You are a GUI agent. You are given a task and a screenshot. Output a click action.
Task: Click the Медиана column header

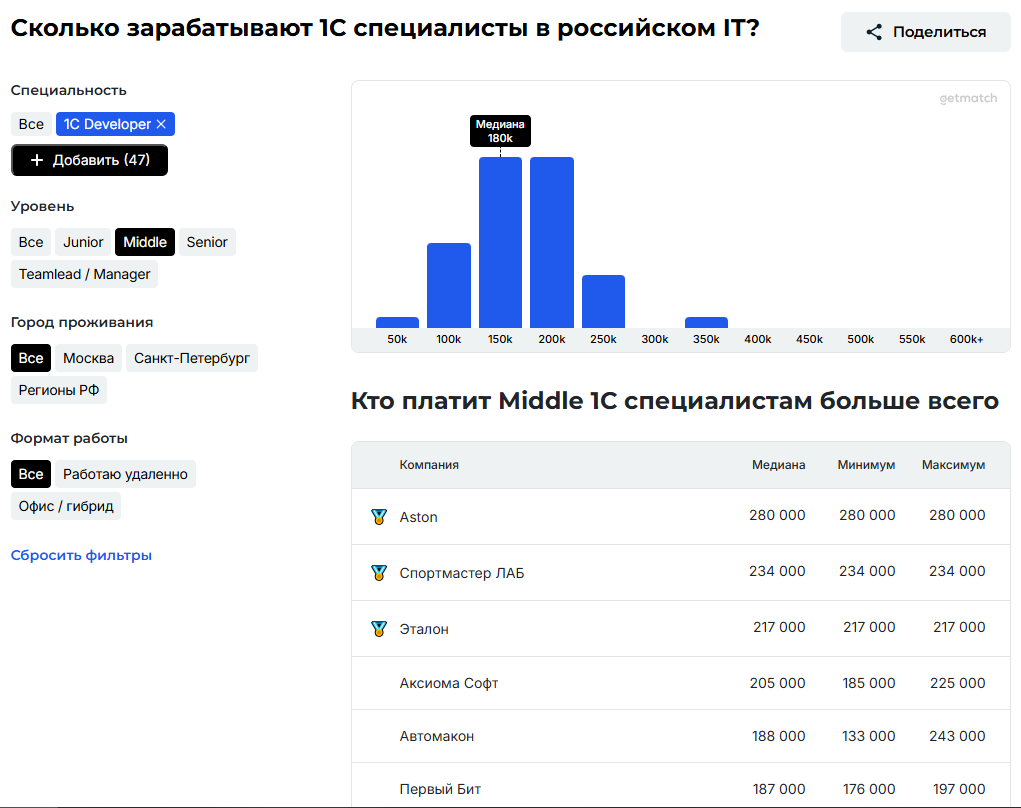[x=779, y=465]
